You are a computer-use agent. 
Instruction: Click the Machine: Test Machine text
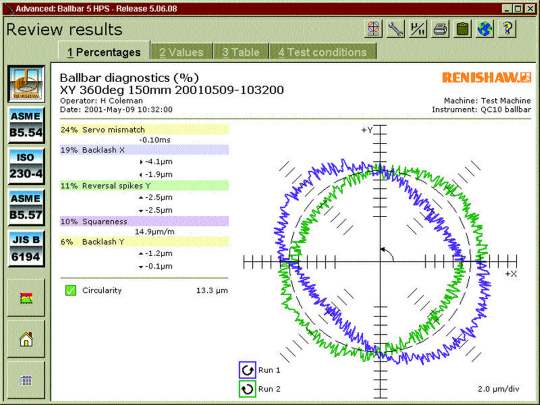tap(487, 101)
